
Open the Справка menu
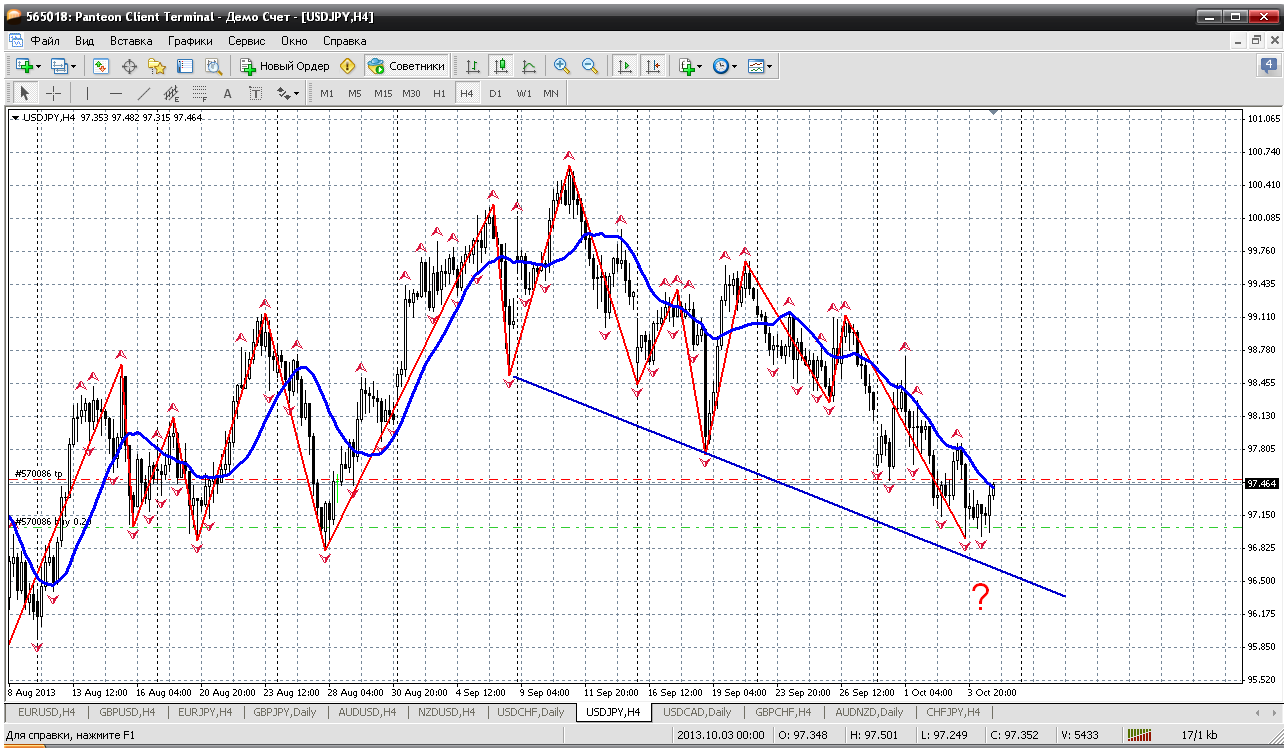pyautogui.click(x=345, y=41)
